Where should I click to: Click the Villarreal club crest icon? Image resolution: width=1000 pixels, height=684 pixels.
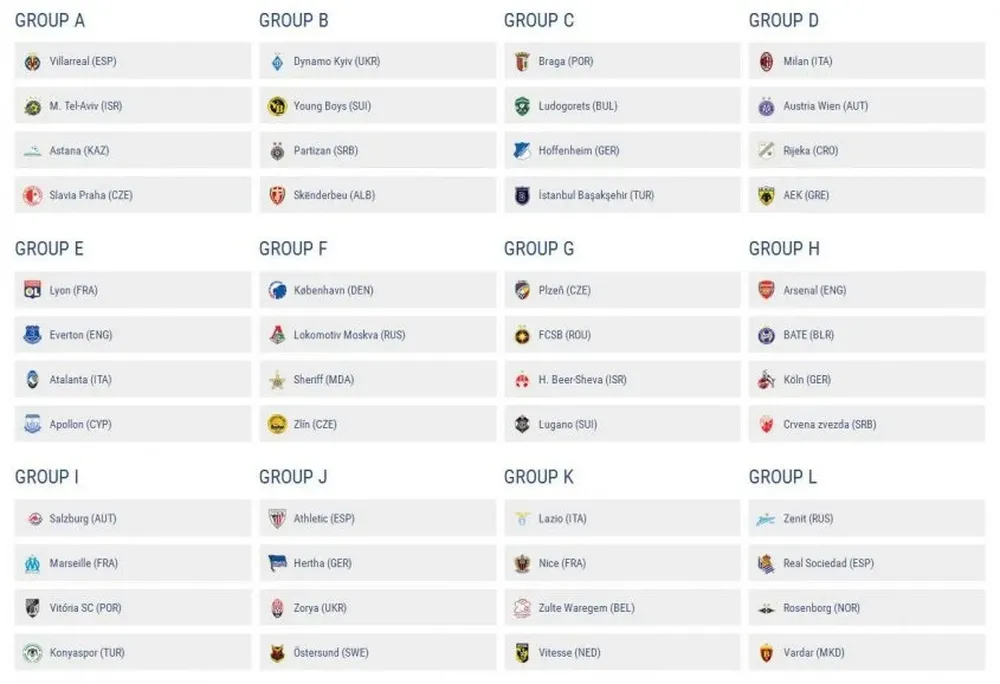point(33,61)
